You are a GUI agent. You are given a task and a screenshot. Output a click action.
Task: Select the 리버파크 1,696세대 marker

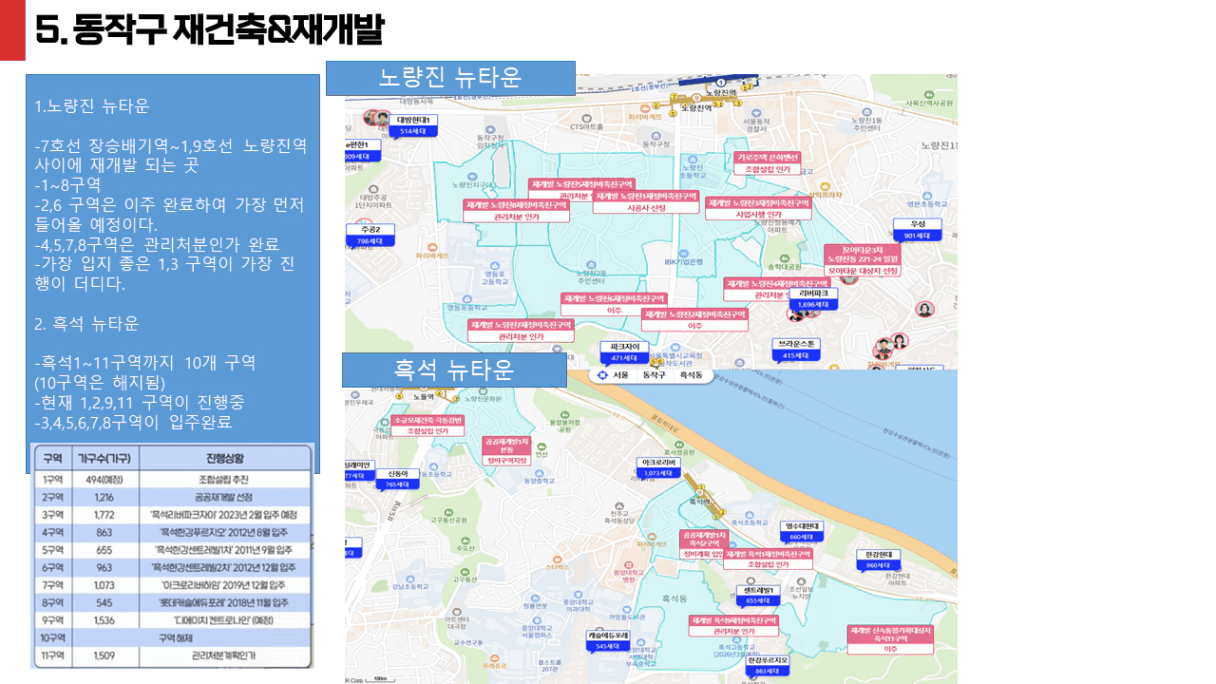812,298
